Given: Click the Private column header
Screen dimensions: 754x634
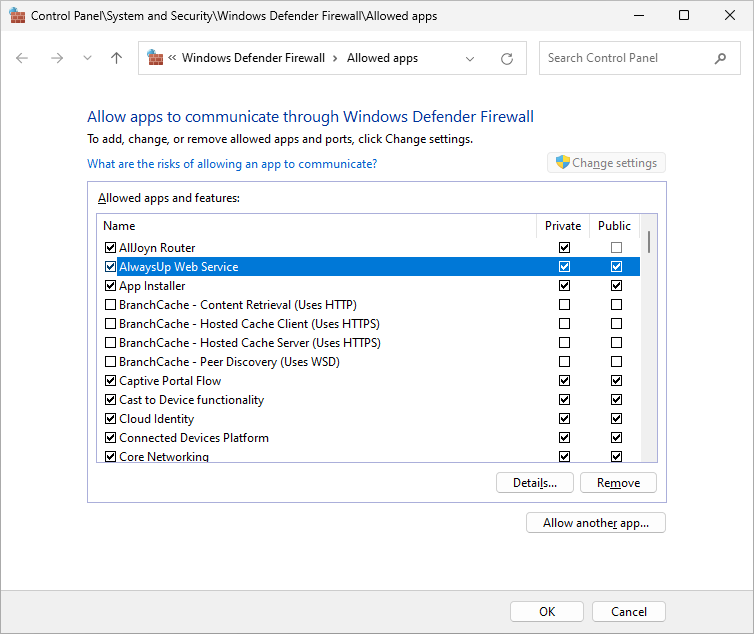Looking at the screenshot, I should point(563,226).
